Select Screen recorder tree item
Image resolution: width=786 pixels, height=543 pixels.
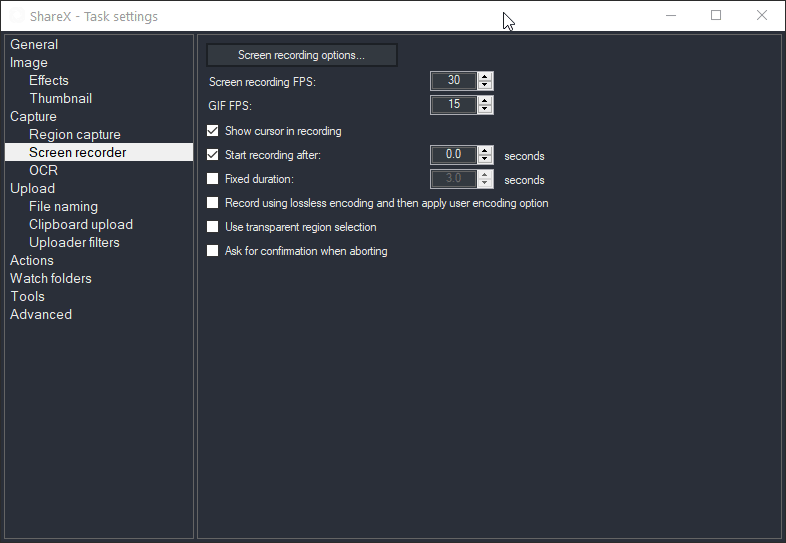(99, 152)
